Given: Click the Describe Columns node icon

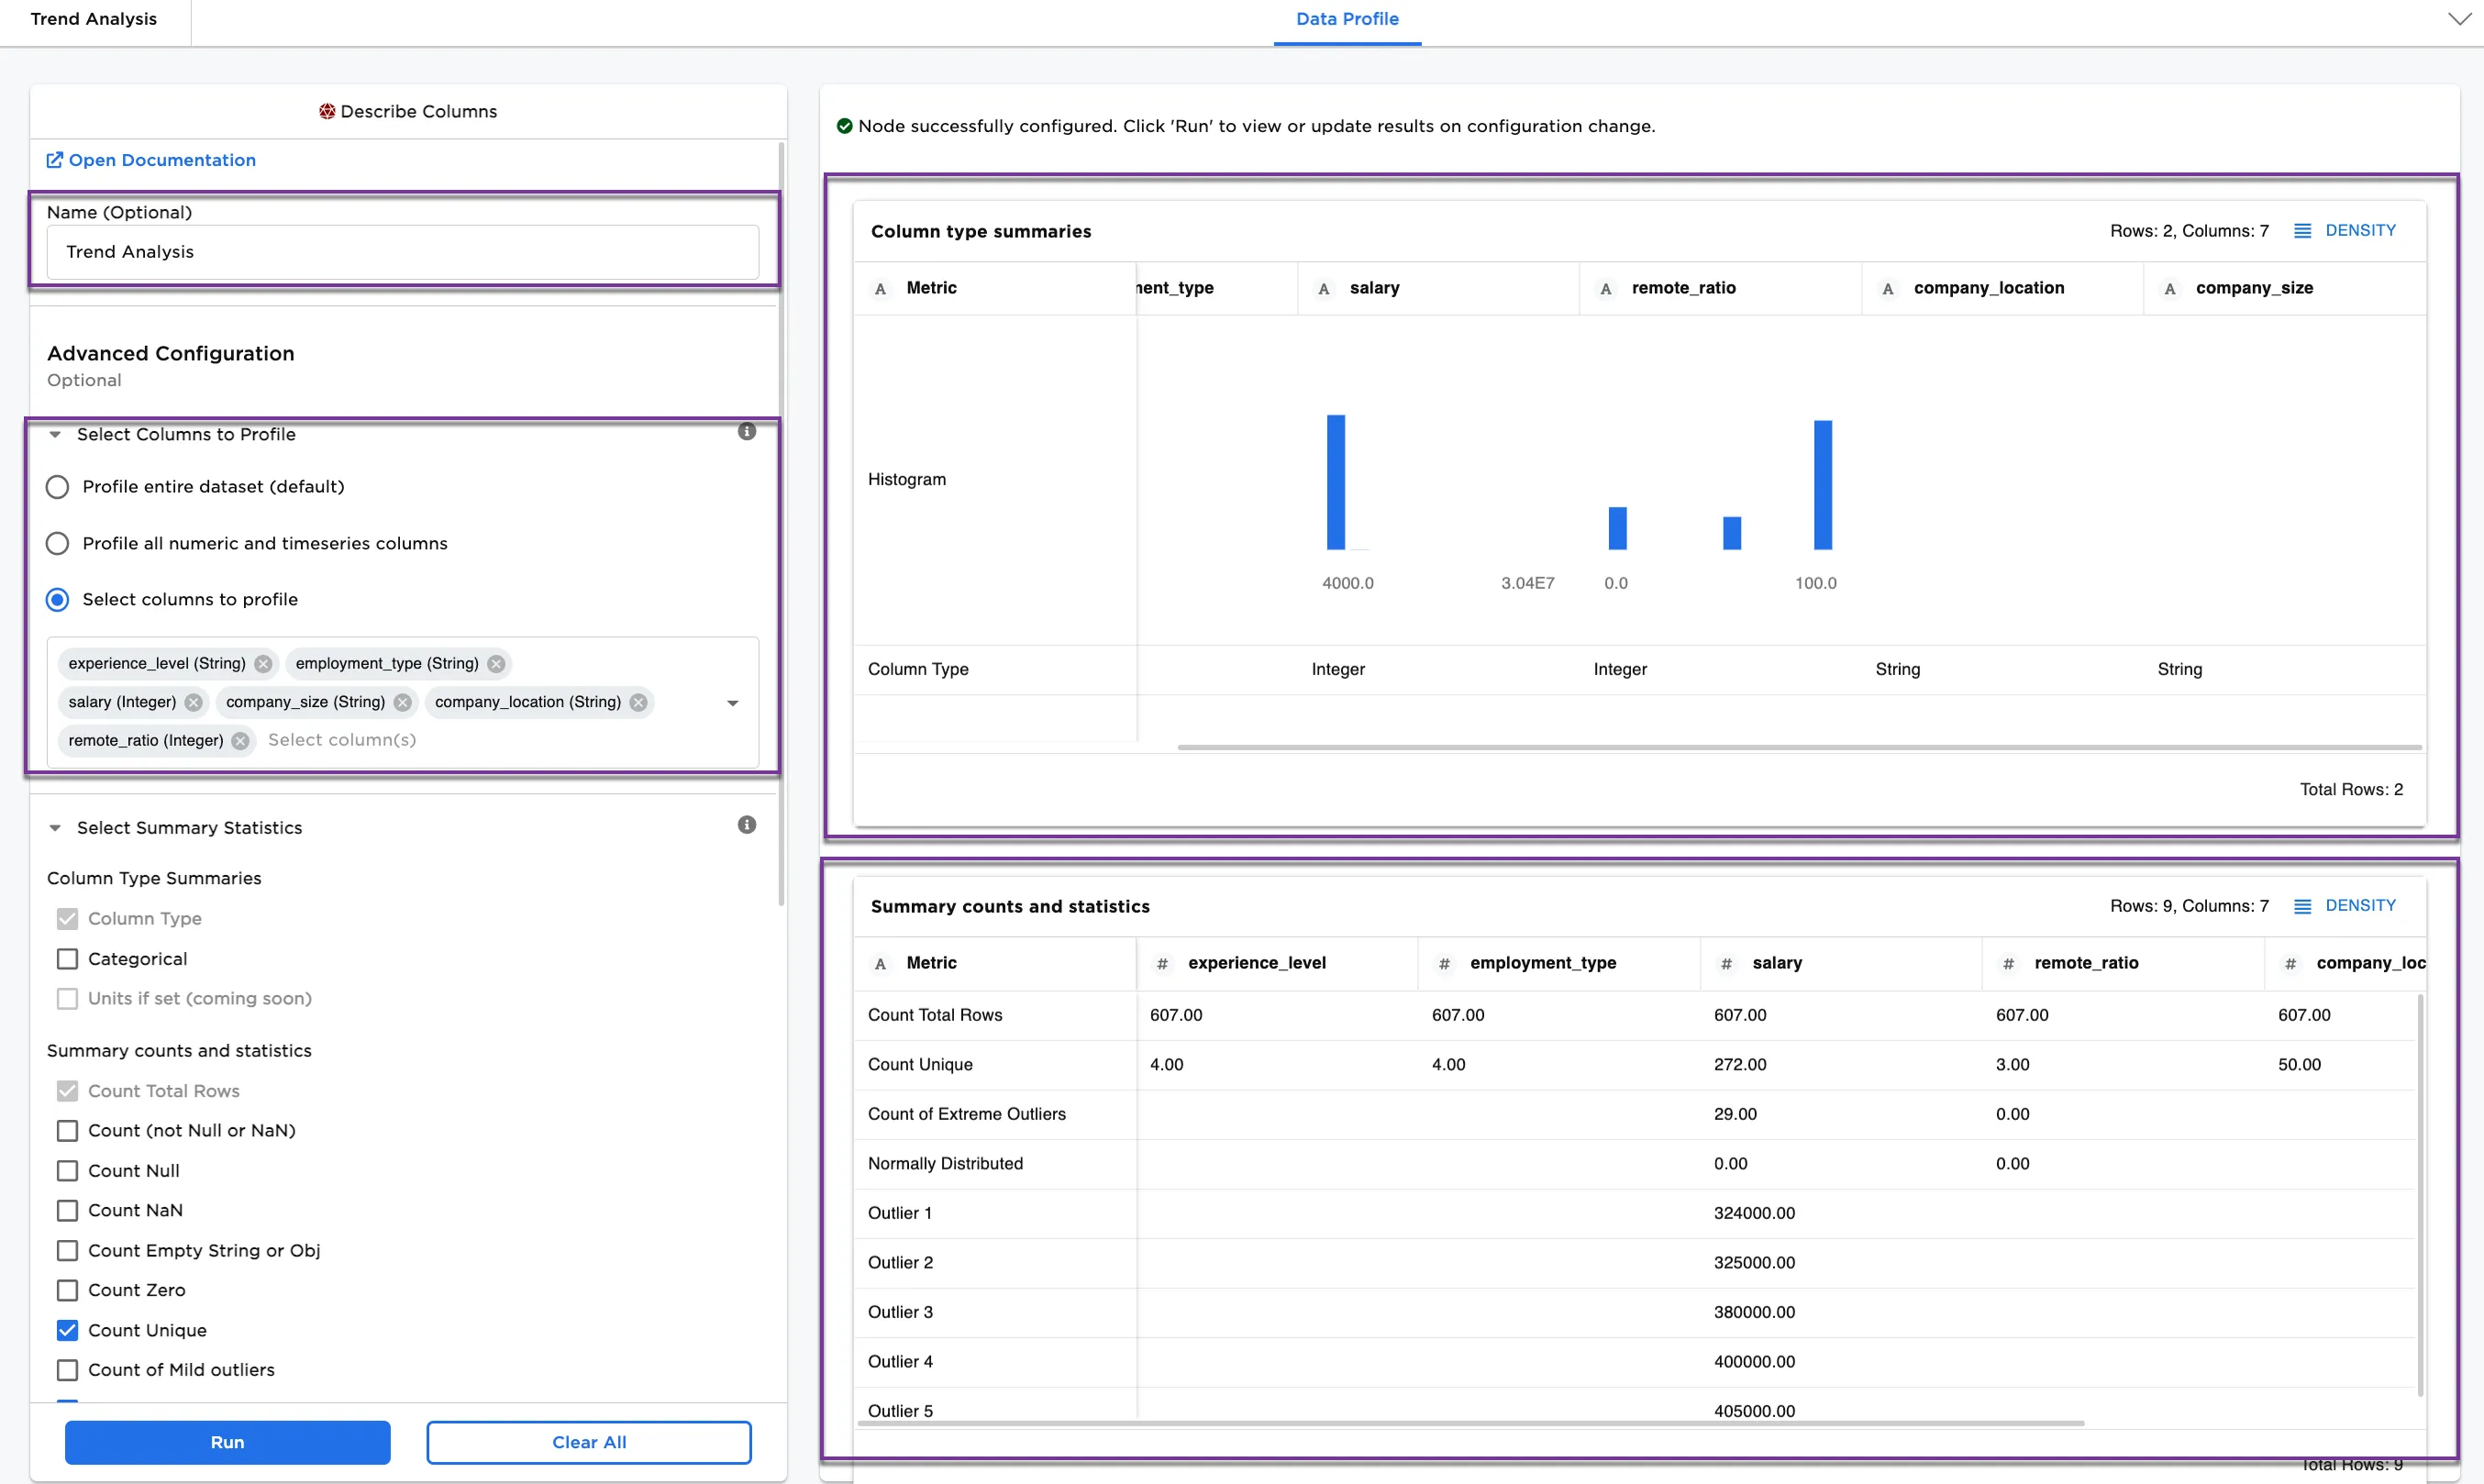Looking at the screenshot, I should point(327,111).
